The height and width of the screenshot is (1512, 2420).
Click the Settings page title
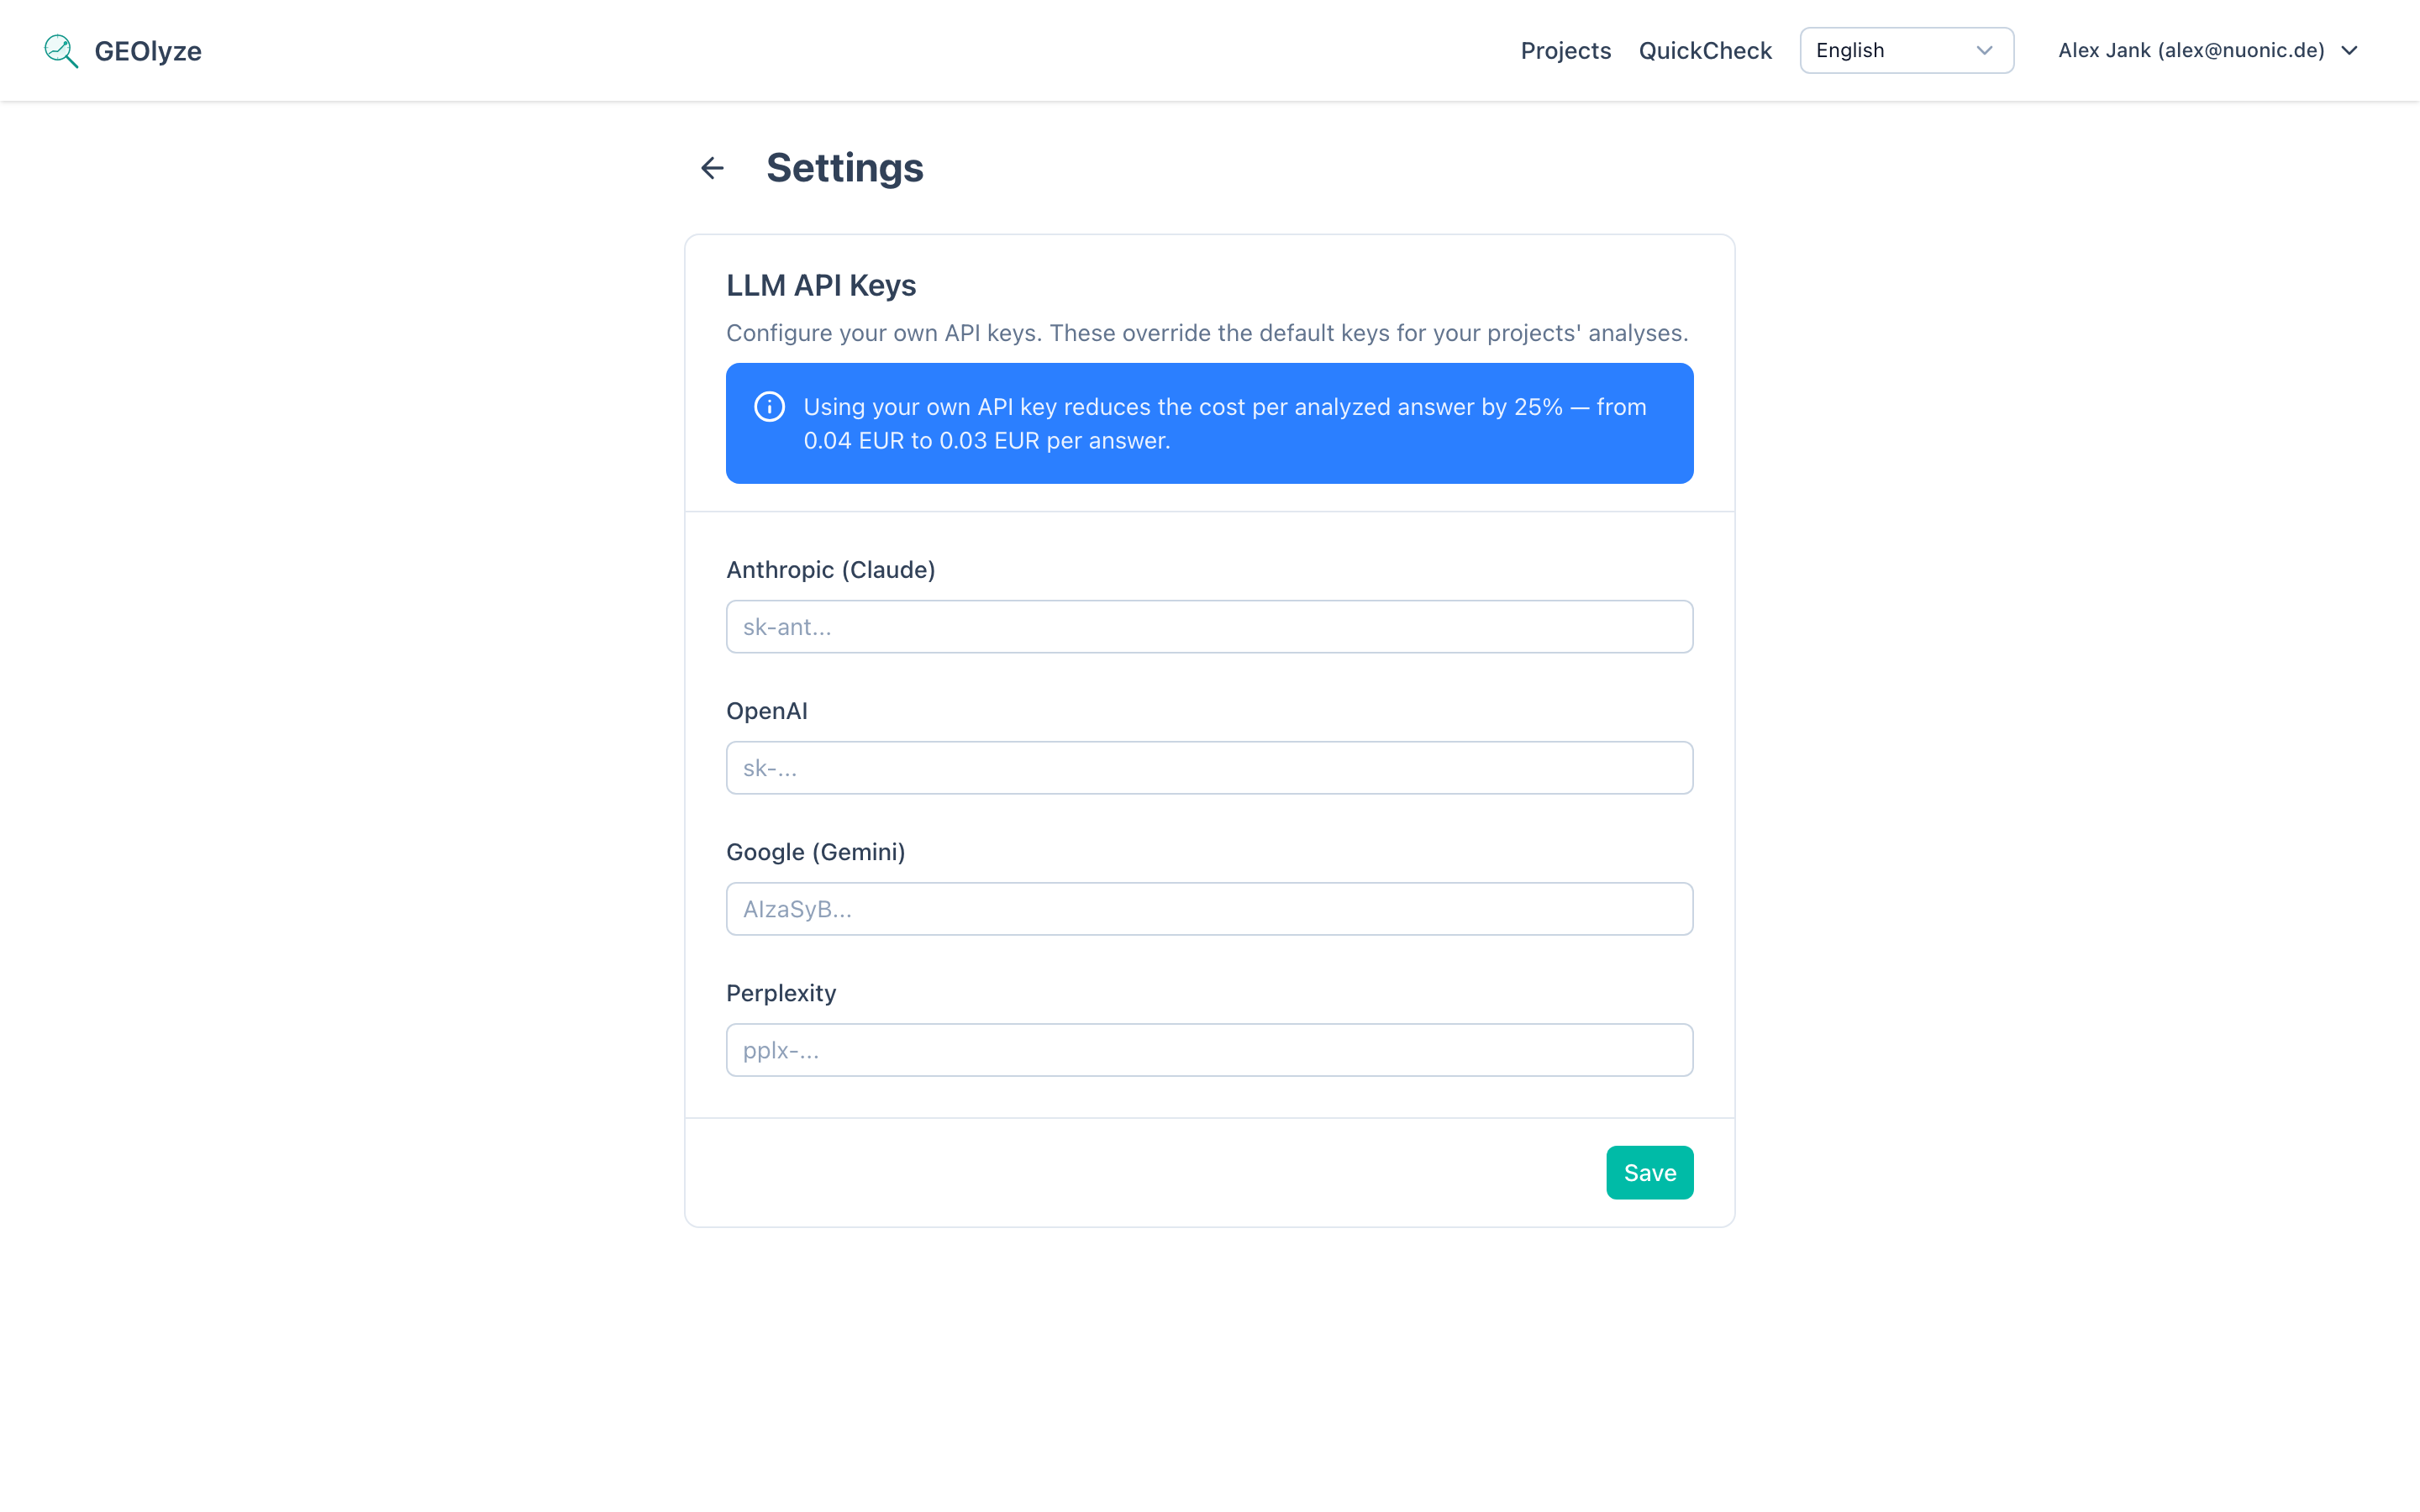pyautogui.click(x=845, y=167)
